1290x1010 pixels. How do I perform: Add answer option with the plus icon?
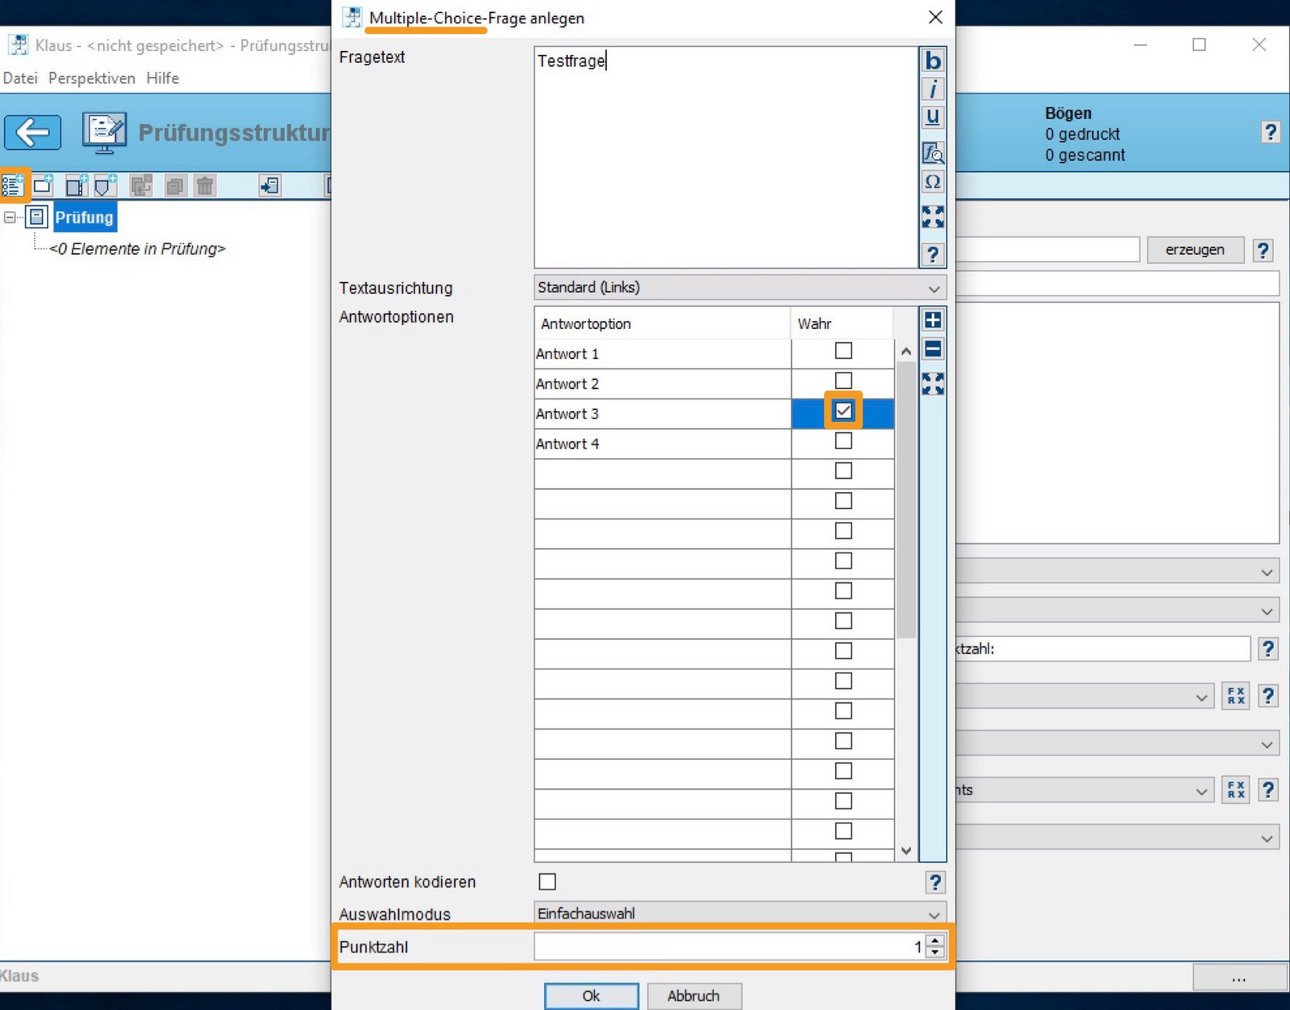coord(932,320)
